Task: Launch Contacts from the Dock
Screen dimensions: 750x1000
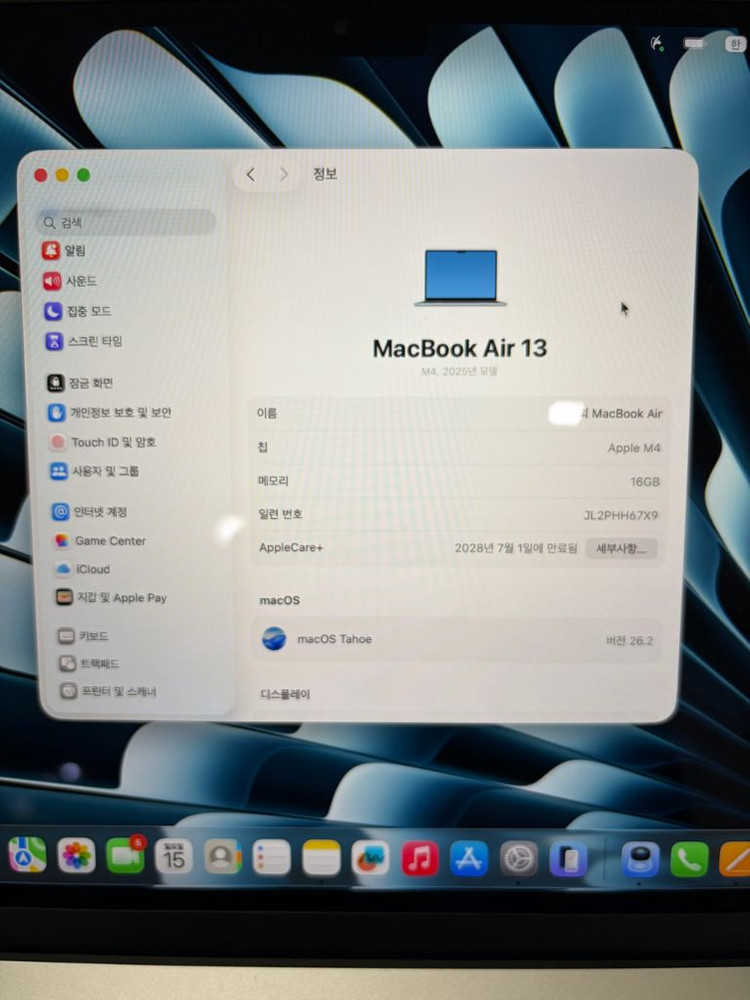Action: click(x=223, y=857)
